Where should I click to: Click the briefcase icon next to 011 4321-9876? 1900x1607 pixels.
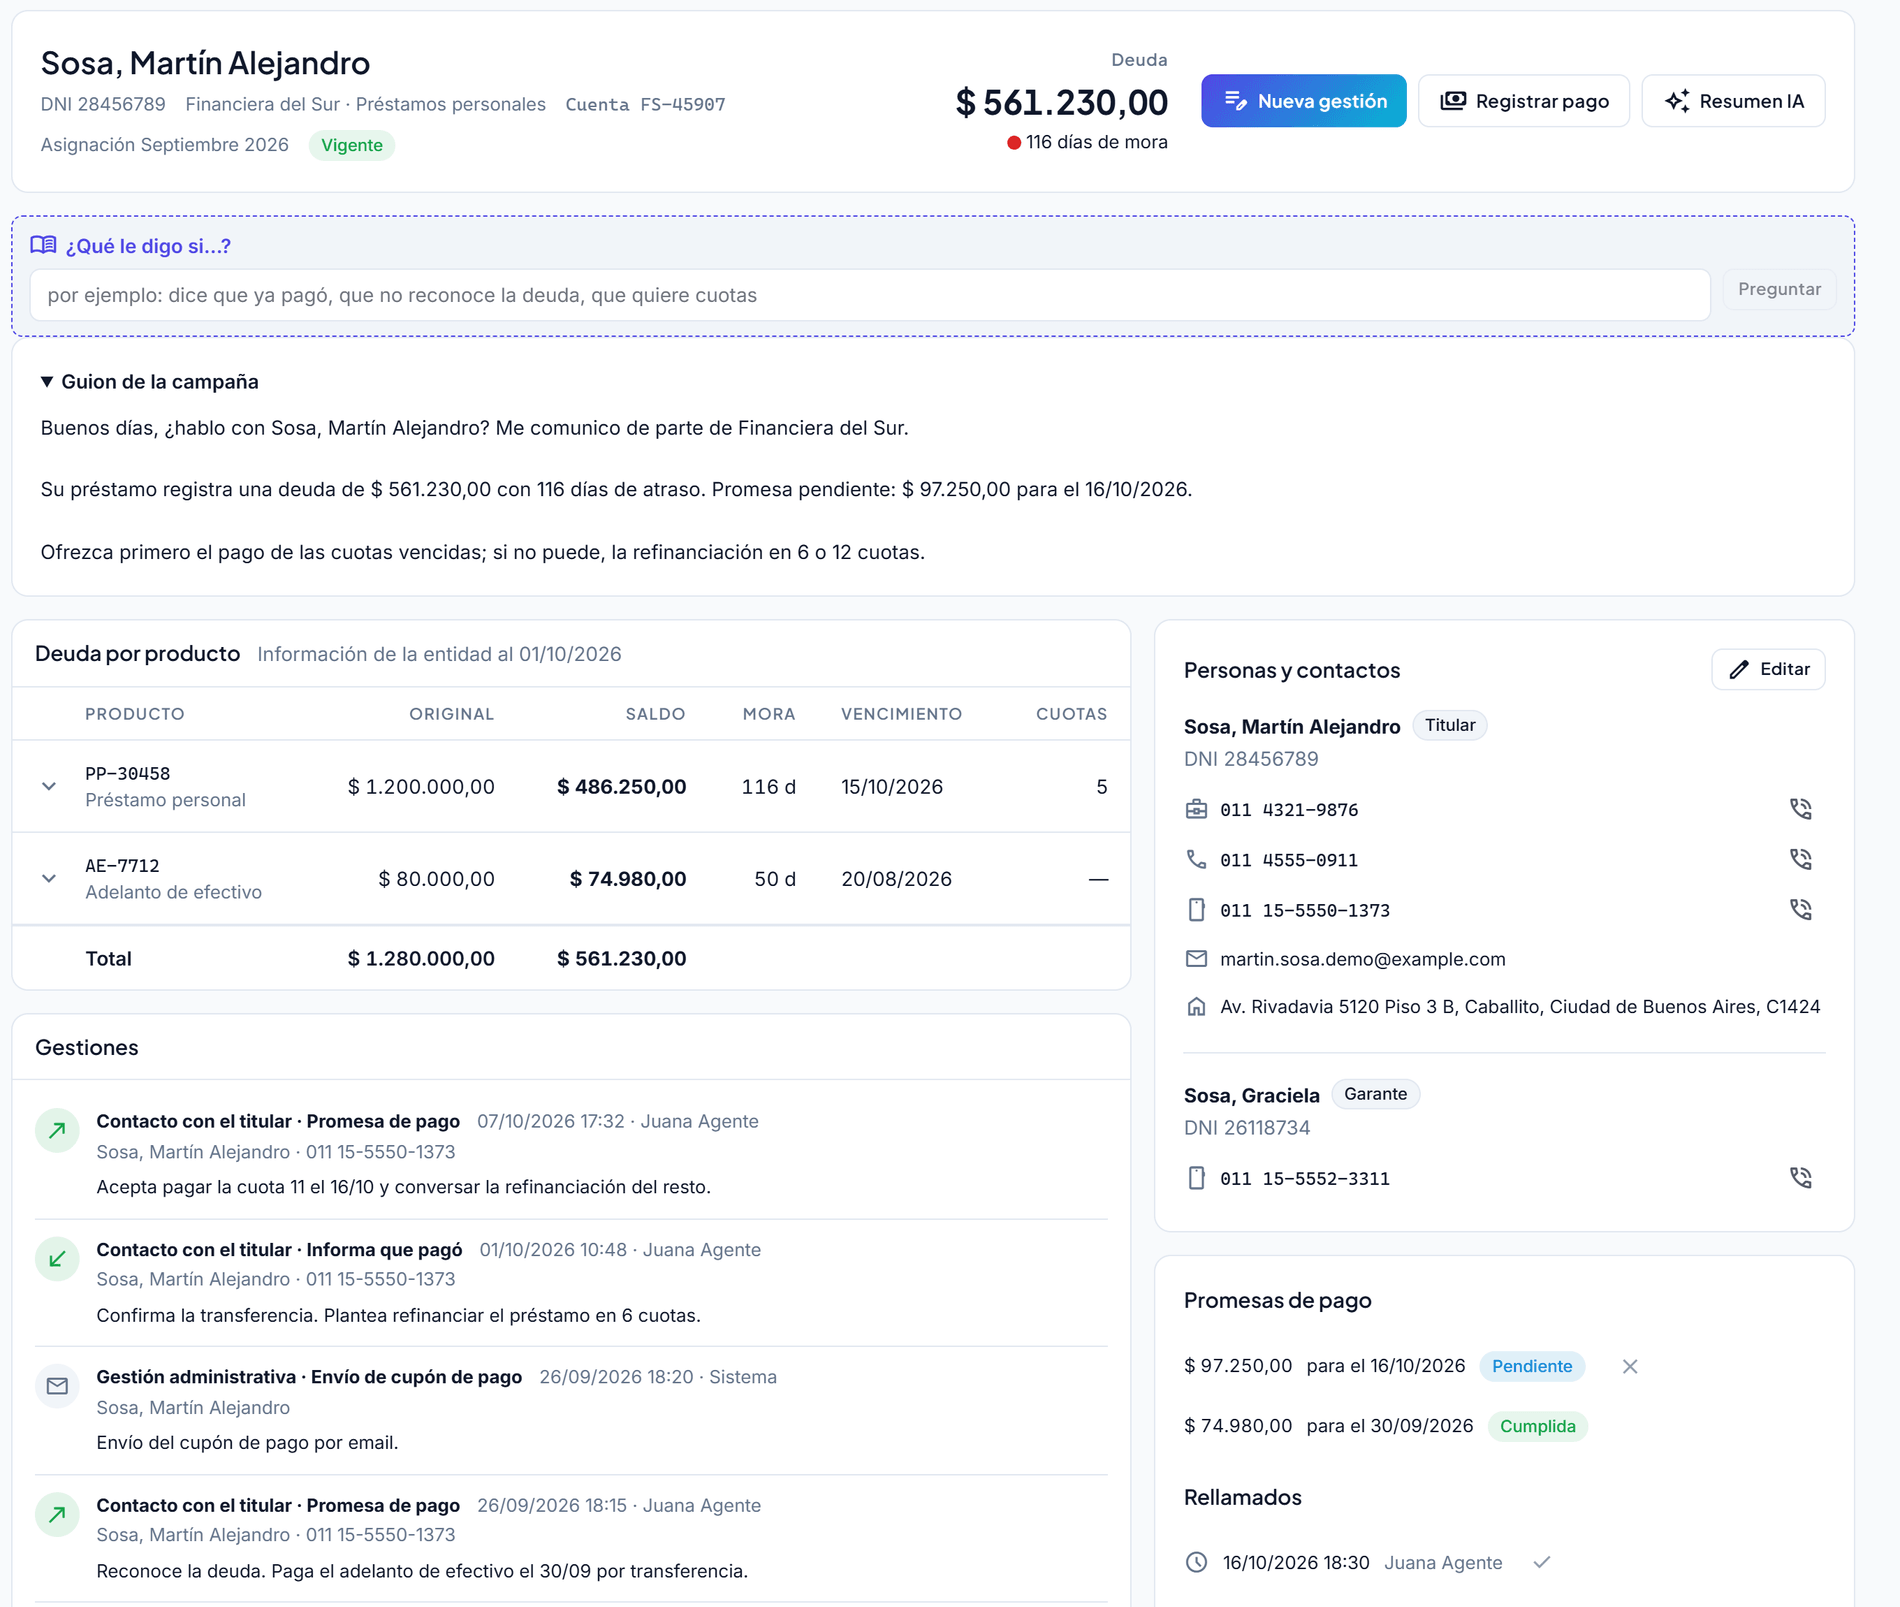click(1196, 809)
